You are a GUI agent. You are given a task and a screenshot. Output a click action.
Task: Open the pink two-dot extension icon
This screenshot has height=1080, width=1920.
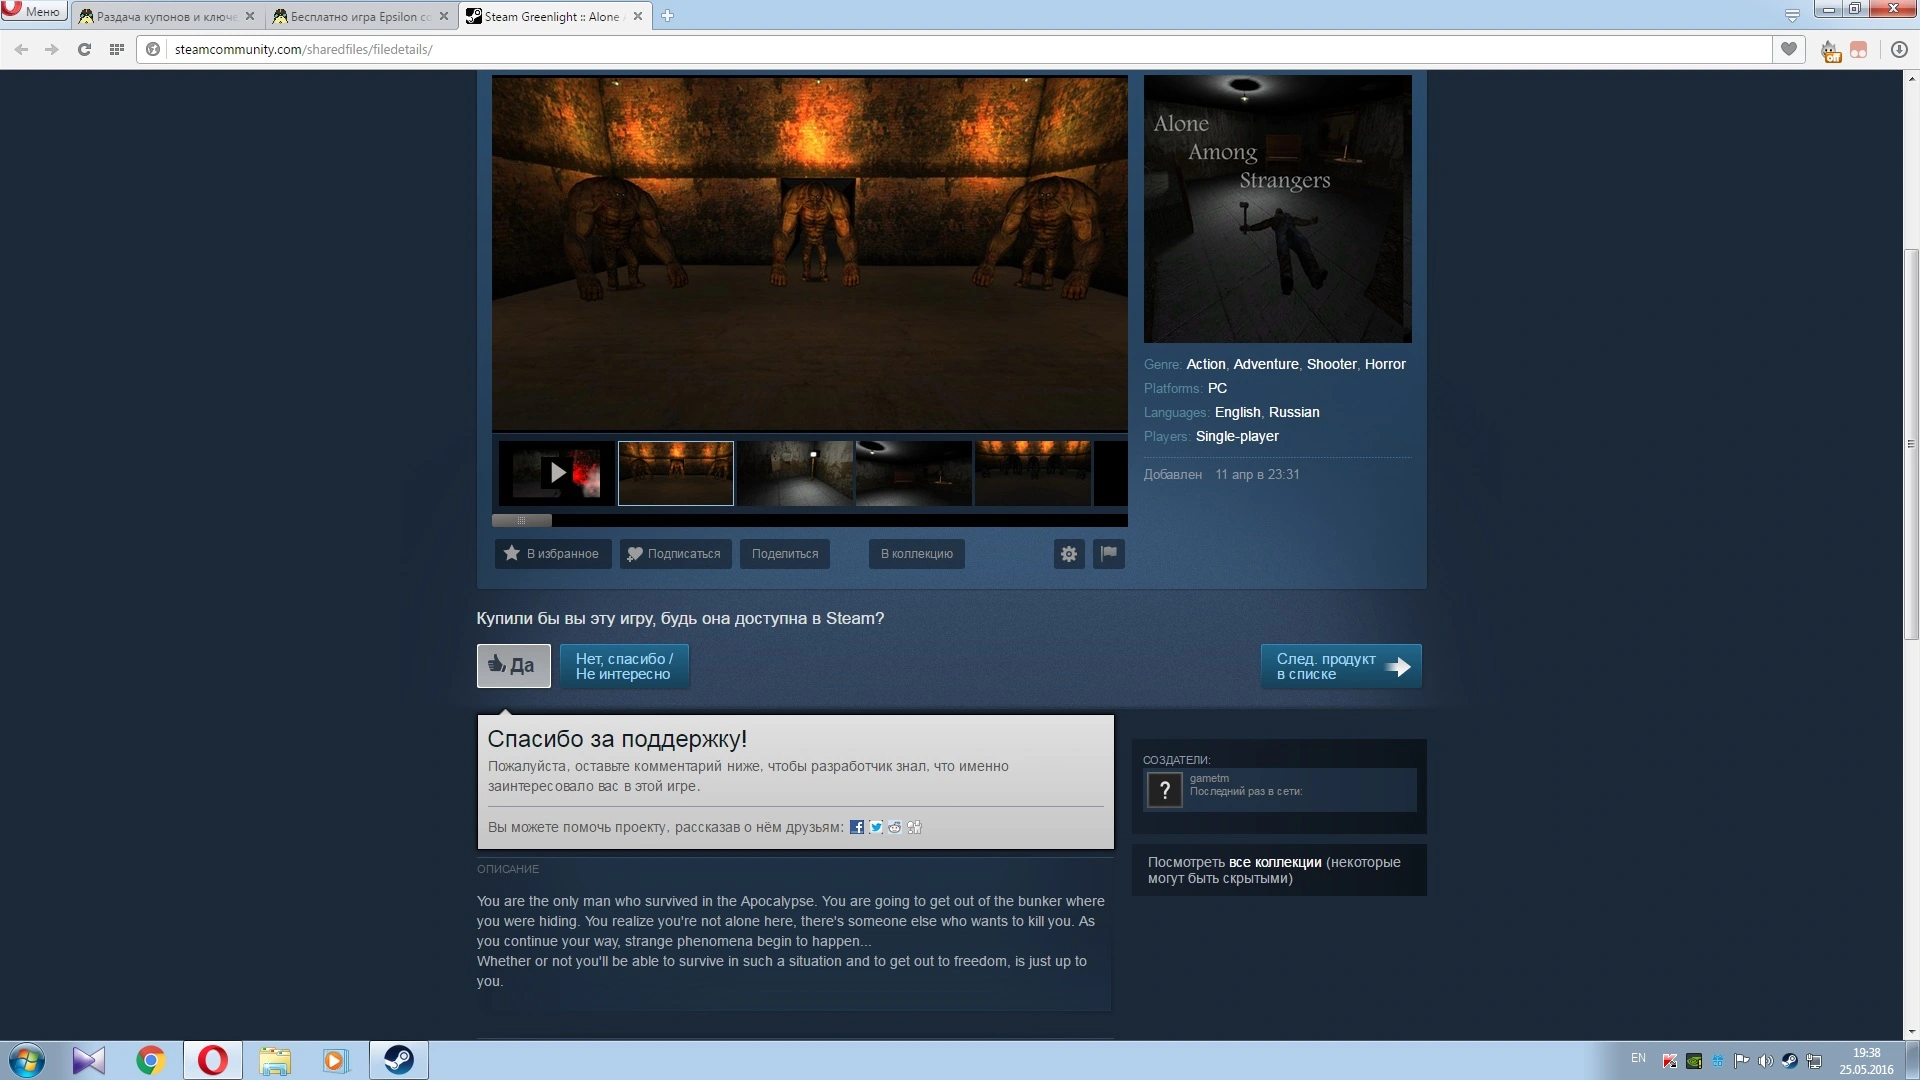(x=1859, y=49)
